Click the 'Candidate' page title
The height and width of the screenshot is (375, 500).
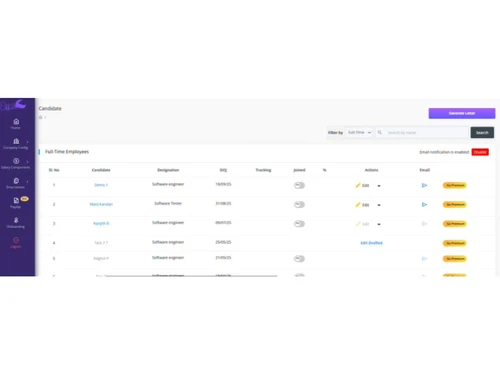pos(50,108)
